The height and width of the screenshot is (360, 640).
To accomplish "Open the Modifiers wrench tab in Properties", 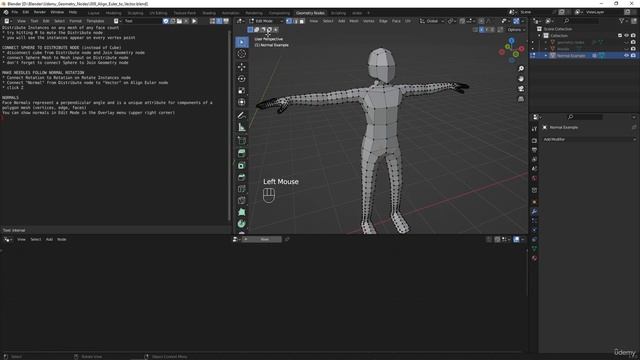I will (x=534, y=211).
